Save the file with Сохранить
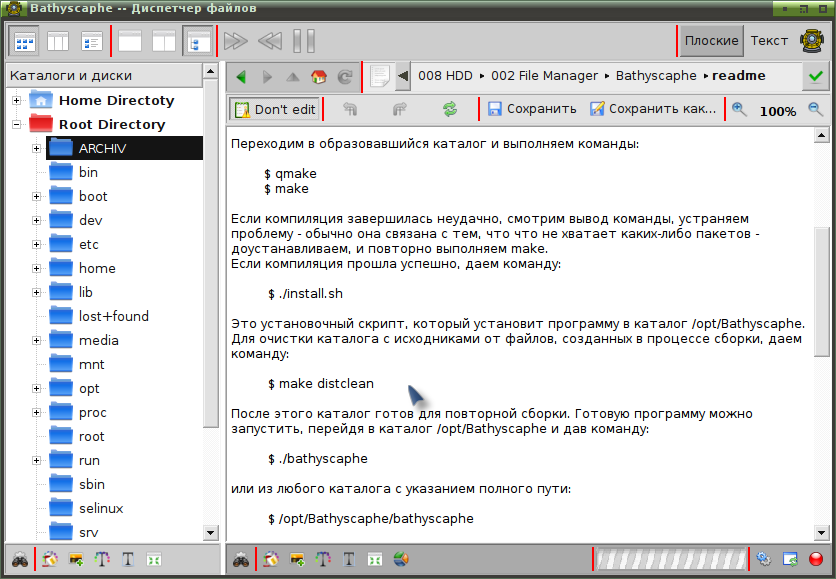 532,109
